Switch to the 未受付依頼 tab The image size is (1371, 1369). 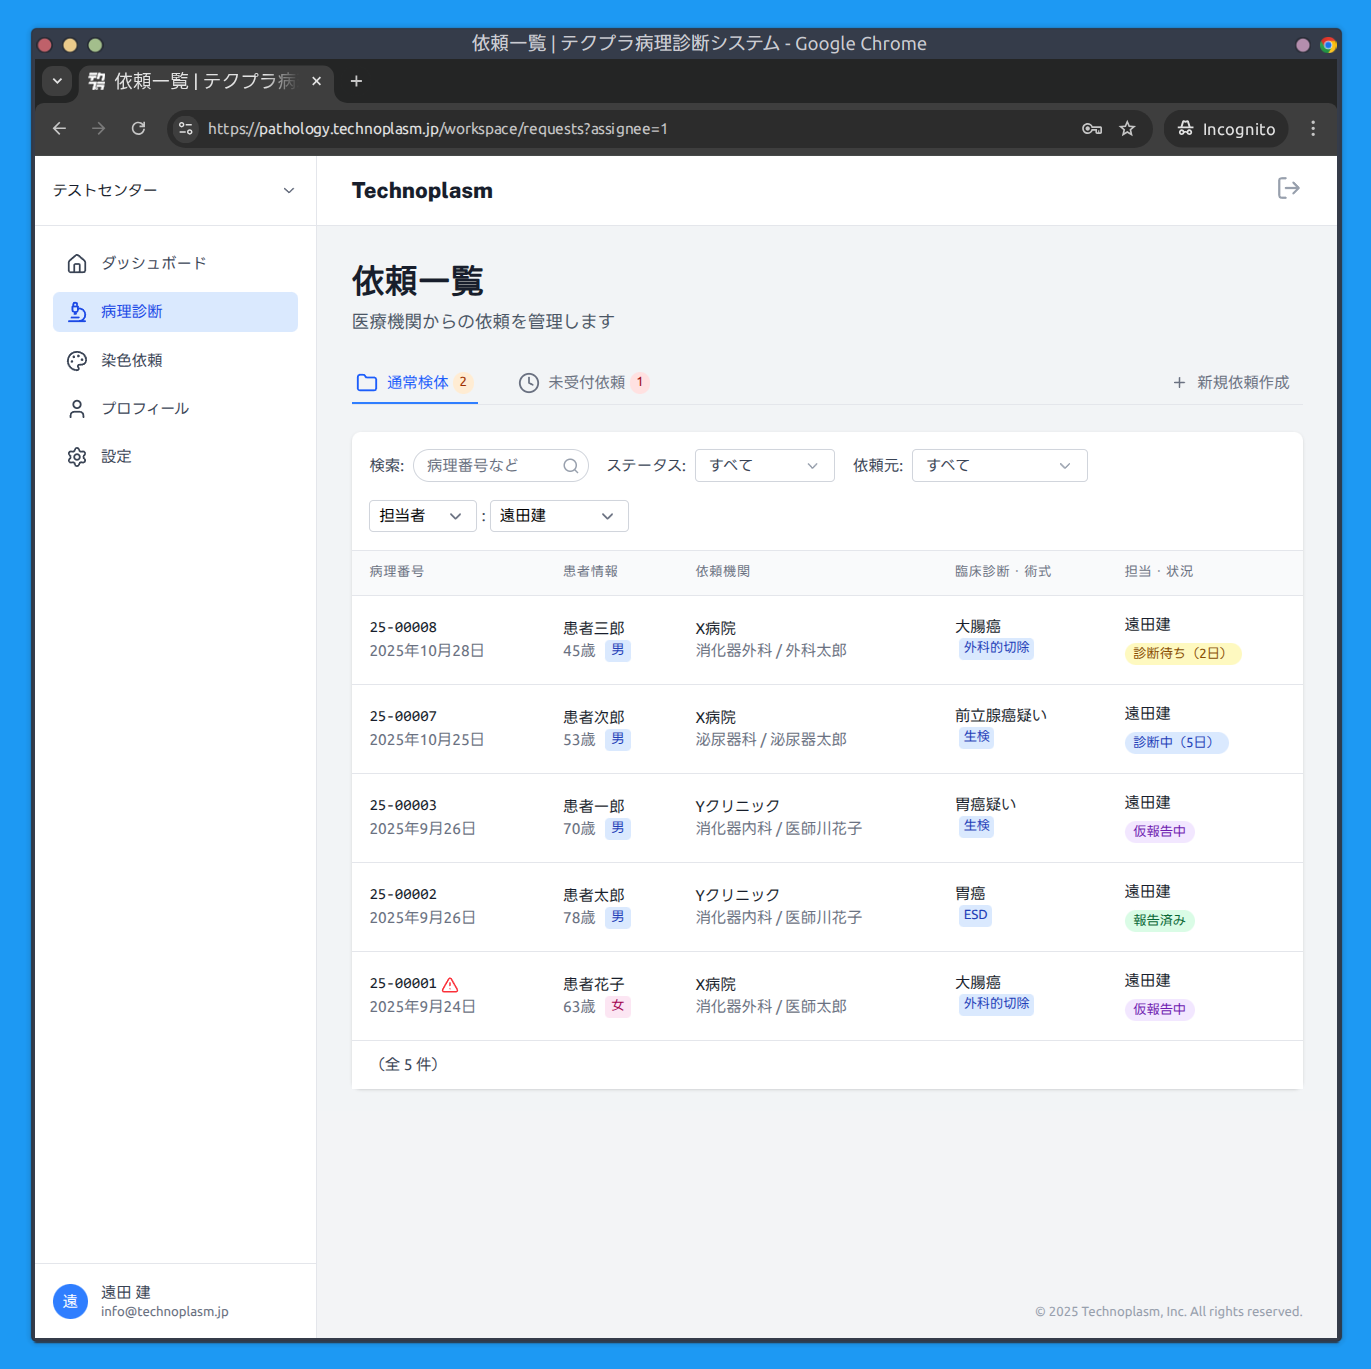[x=585, y=383]
